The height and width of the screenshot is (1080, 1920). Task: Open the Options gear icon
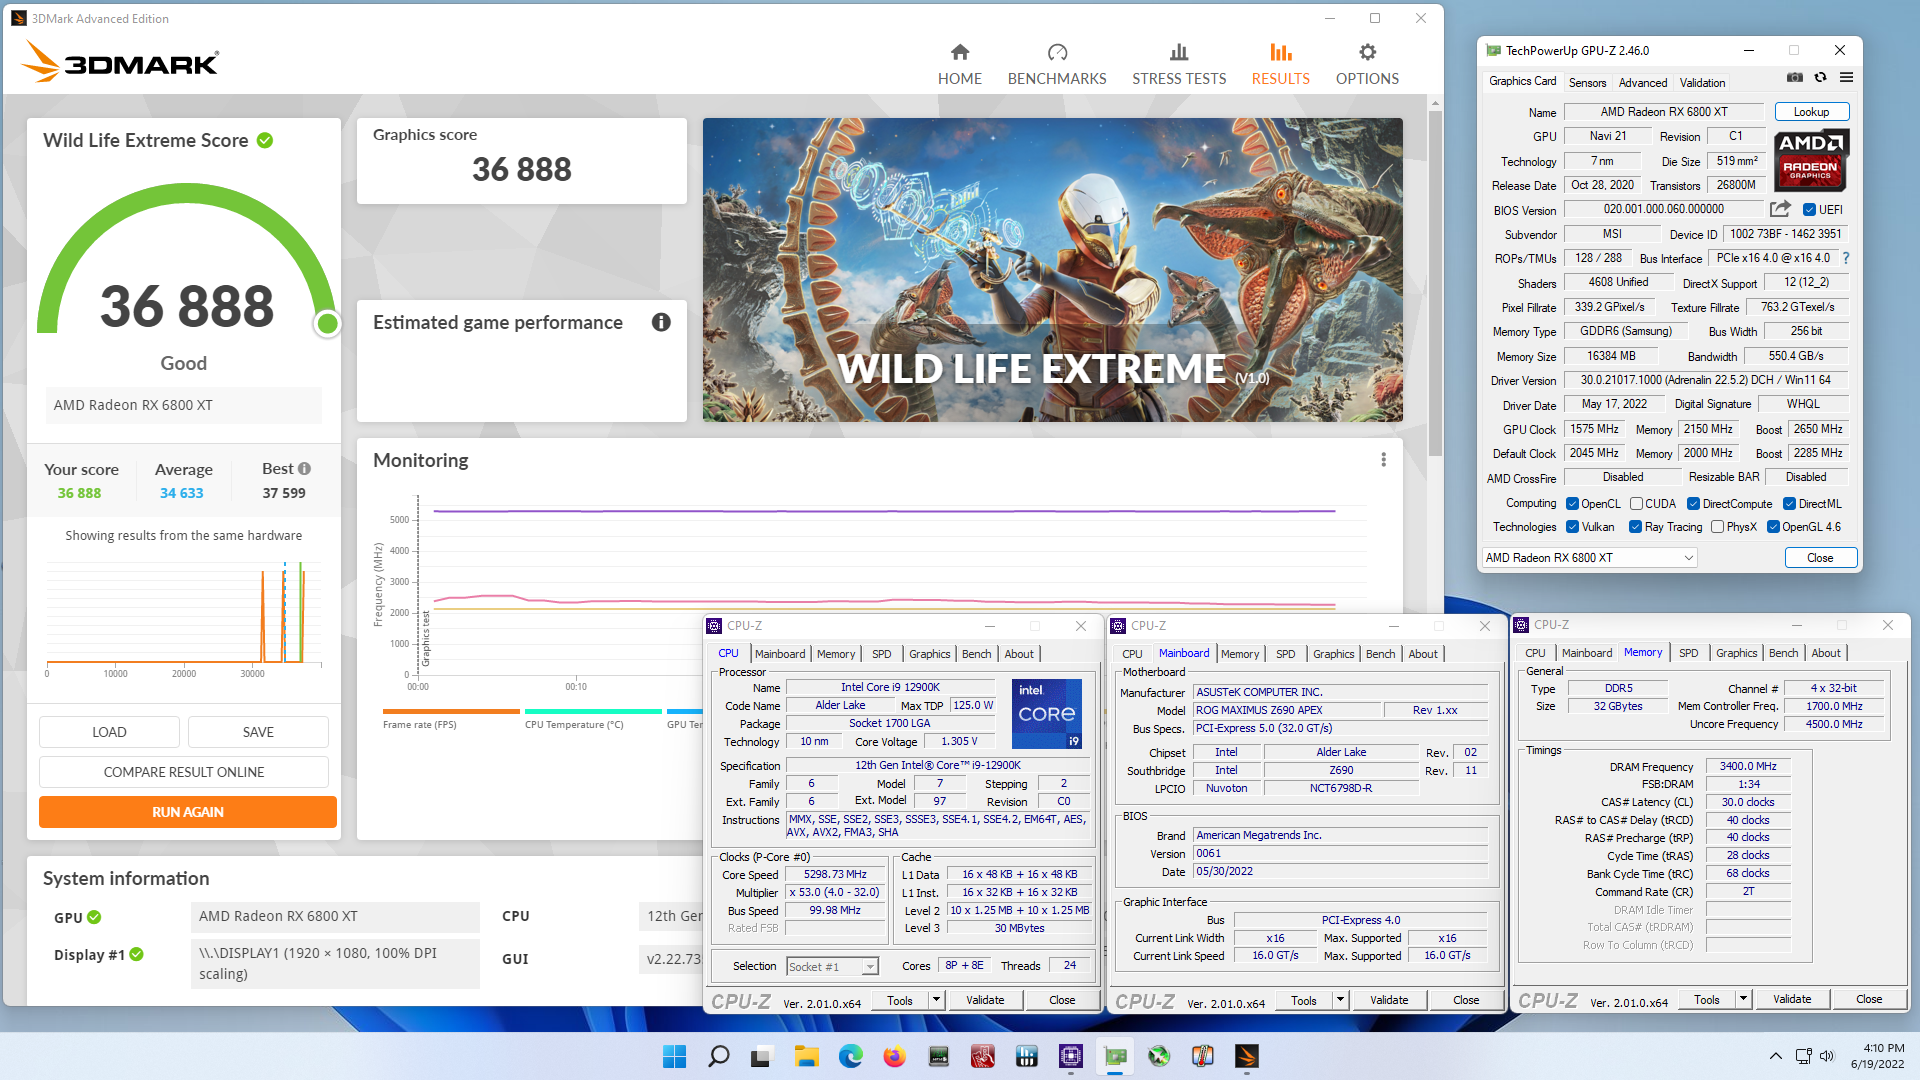1367,52
